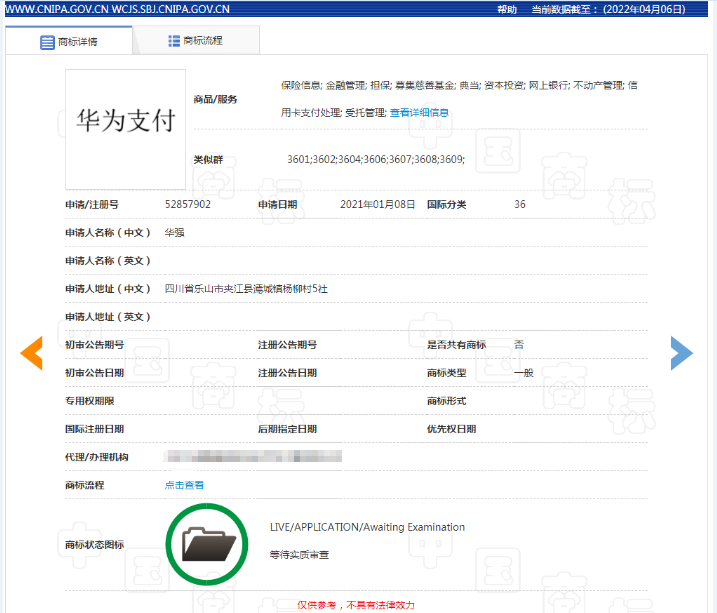Click the 代理/办理机构 label

[96, 457]
